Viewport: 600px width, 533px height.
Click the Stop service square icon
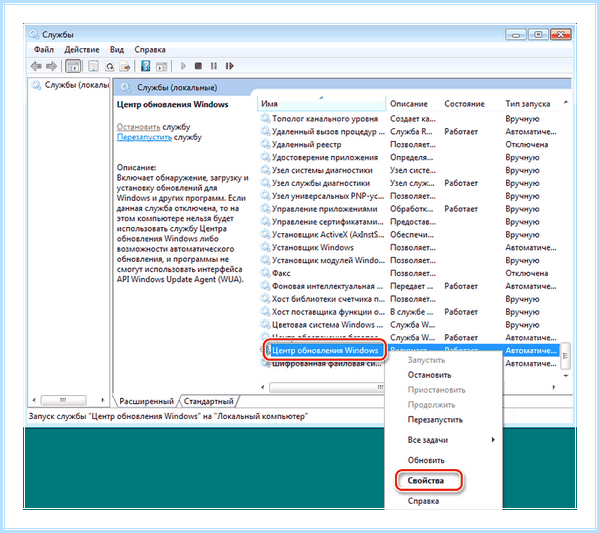[198, 66]
